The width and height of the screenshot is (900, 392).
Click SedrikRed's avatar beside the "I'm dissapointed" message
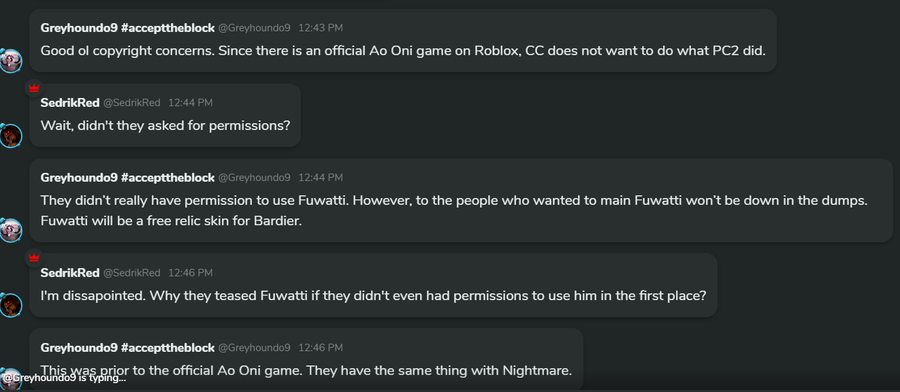point(10,305)
